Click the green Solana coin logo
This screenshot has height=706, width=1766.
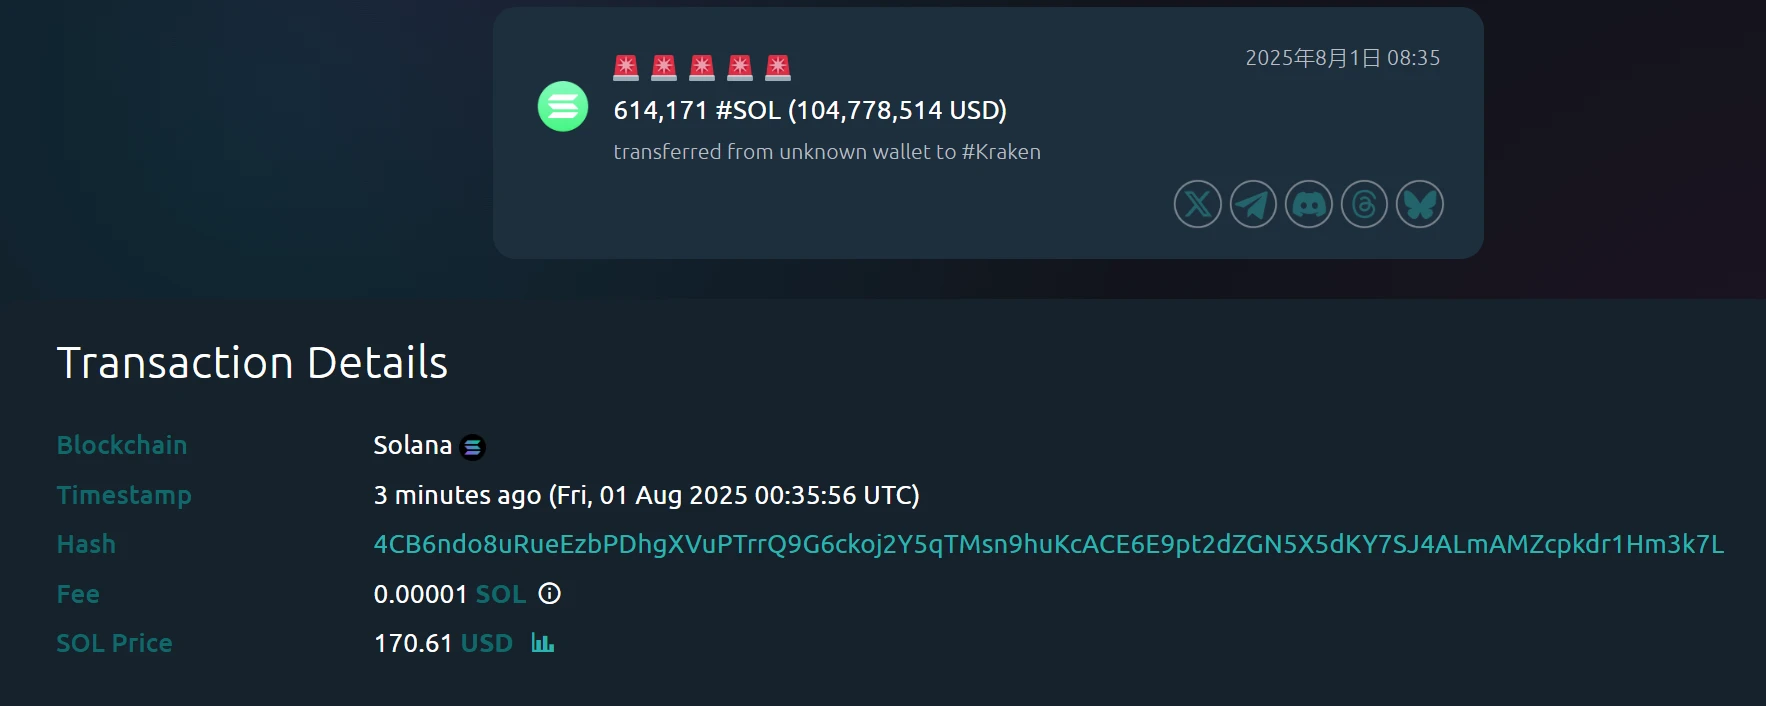click(x=563, y=106)
